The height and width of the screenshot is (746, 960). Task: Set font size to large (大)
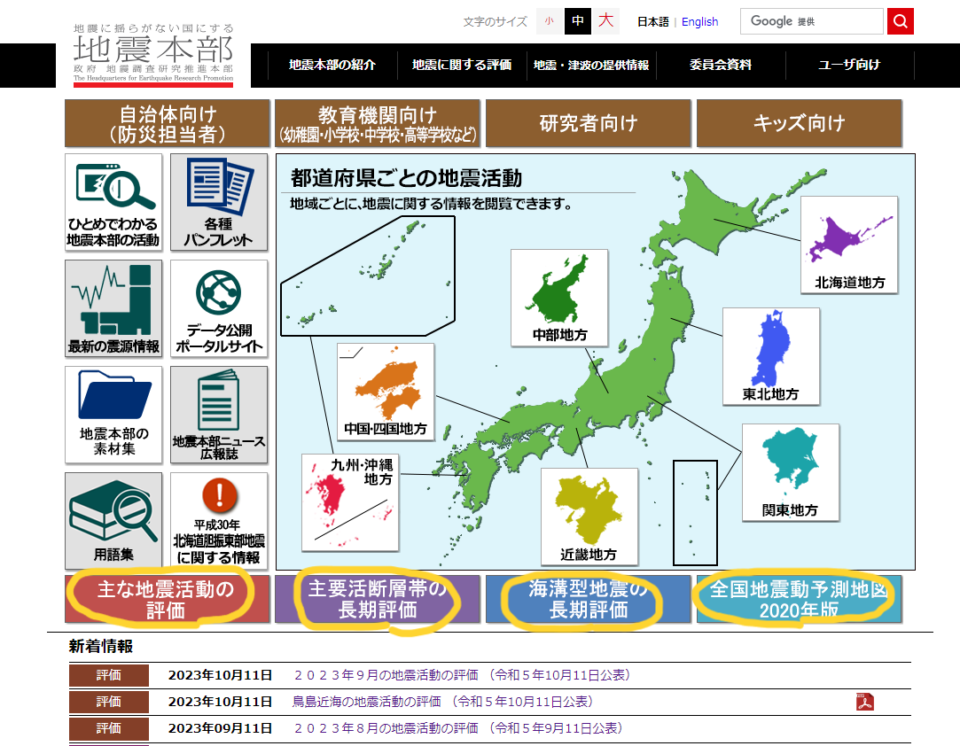[606, 21]
